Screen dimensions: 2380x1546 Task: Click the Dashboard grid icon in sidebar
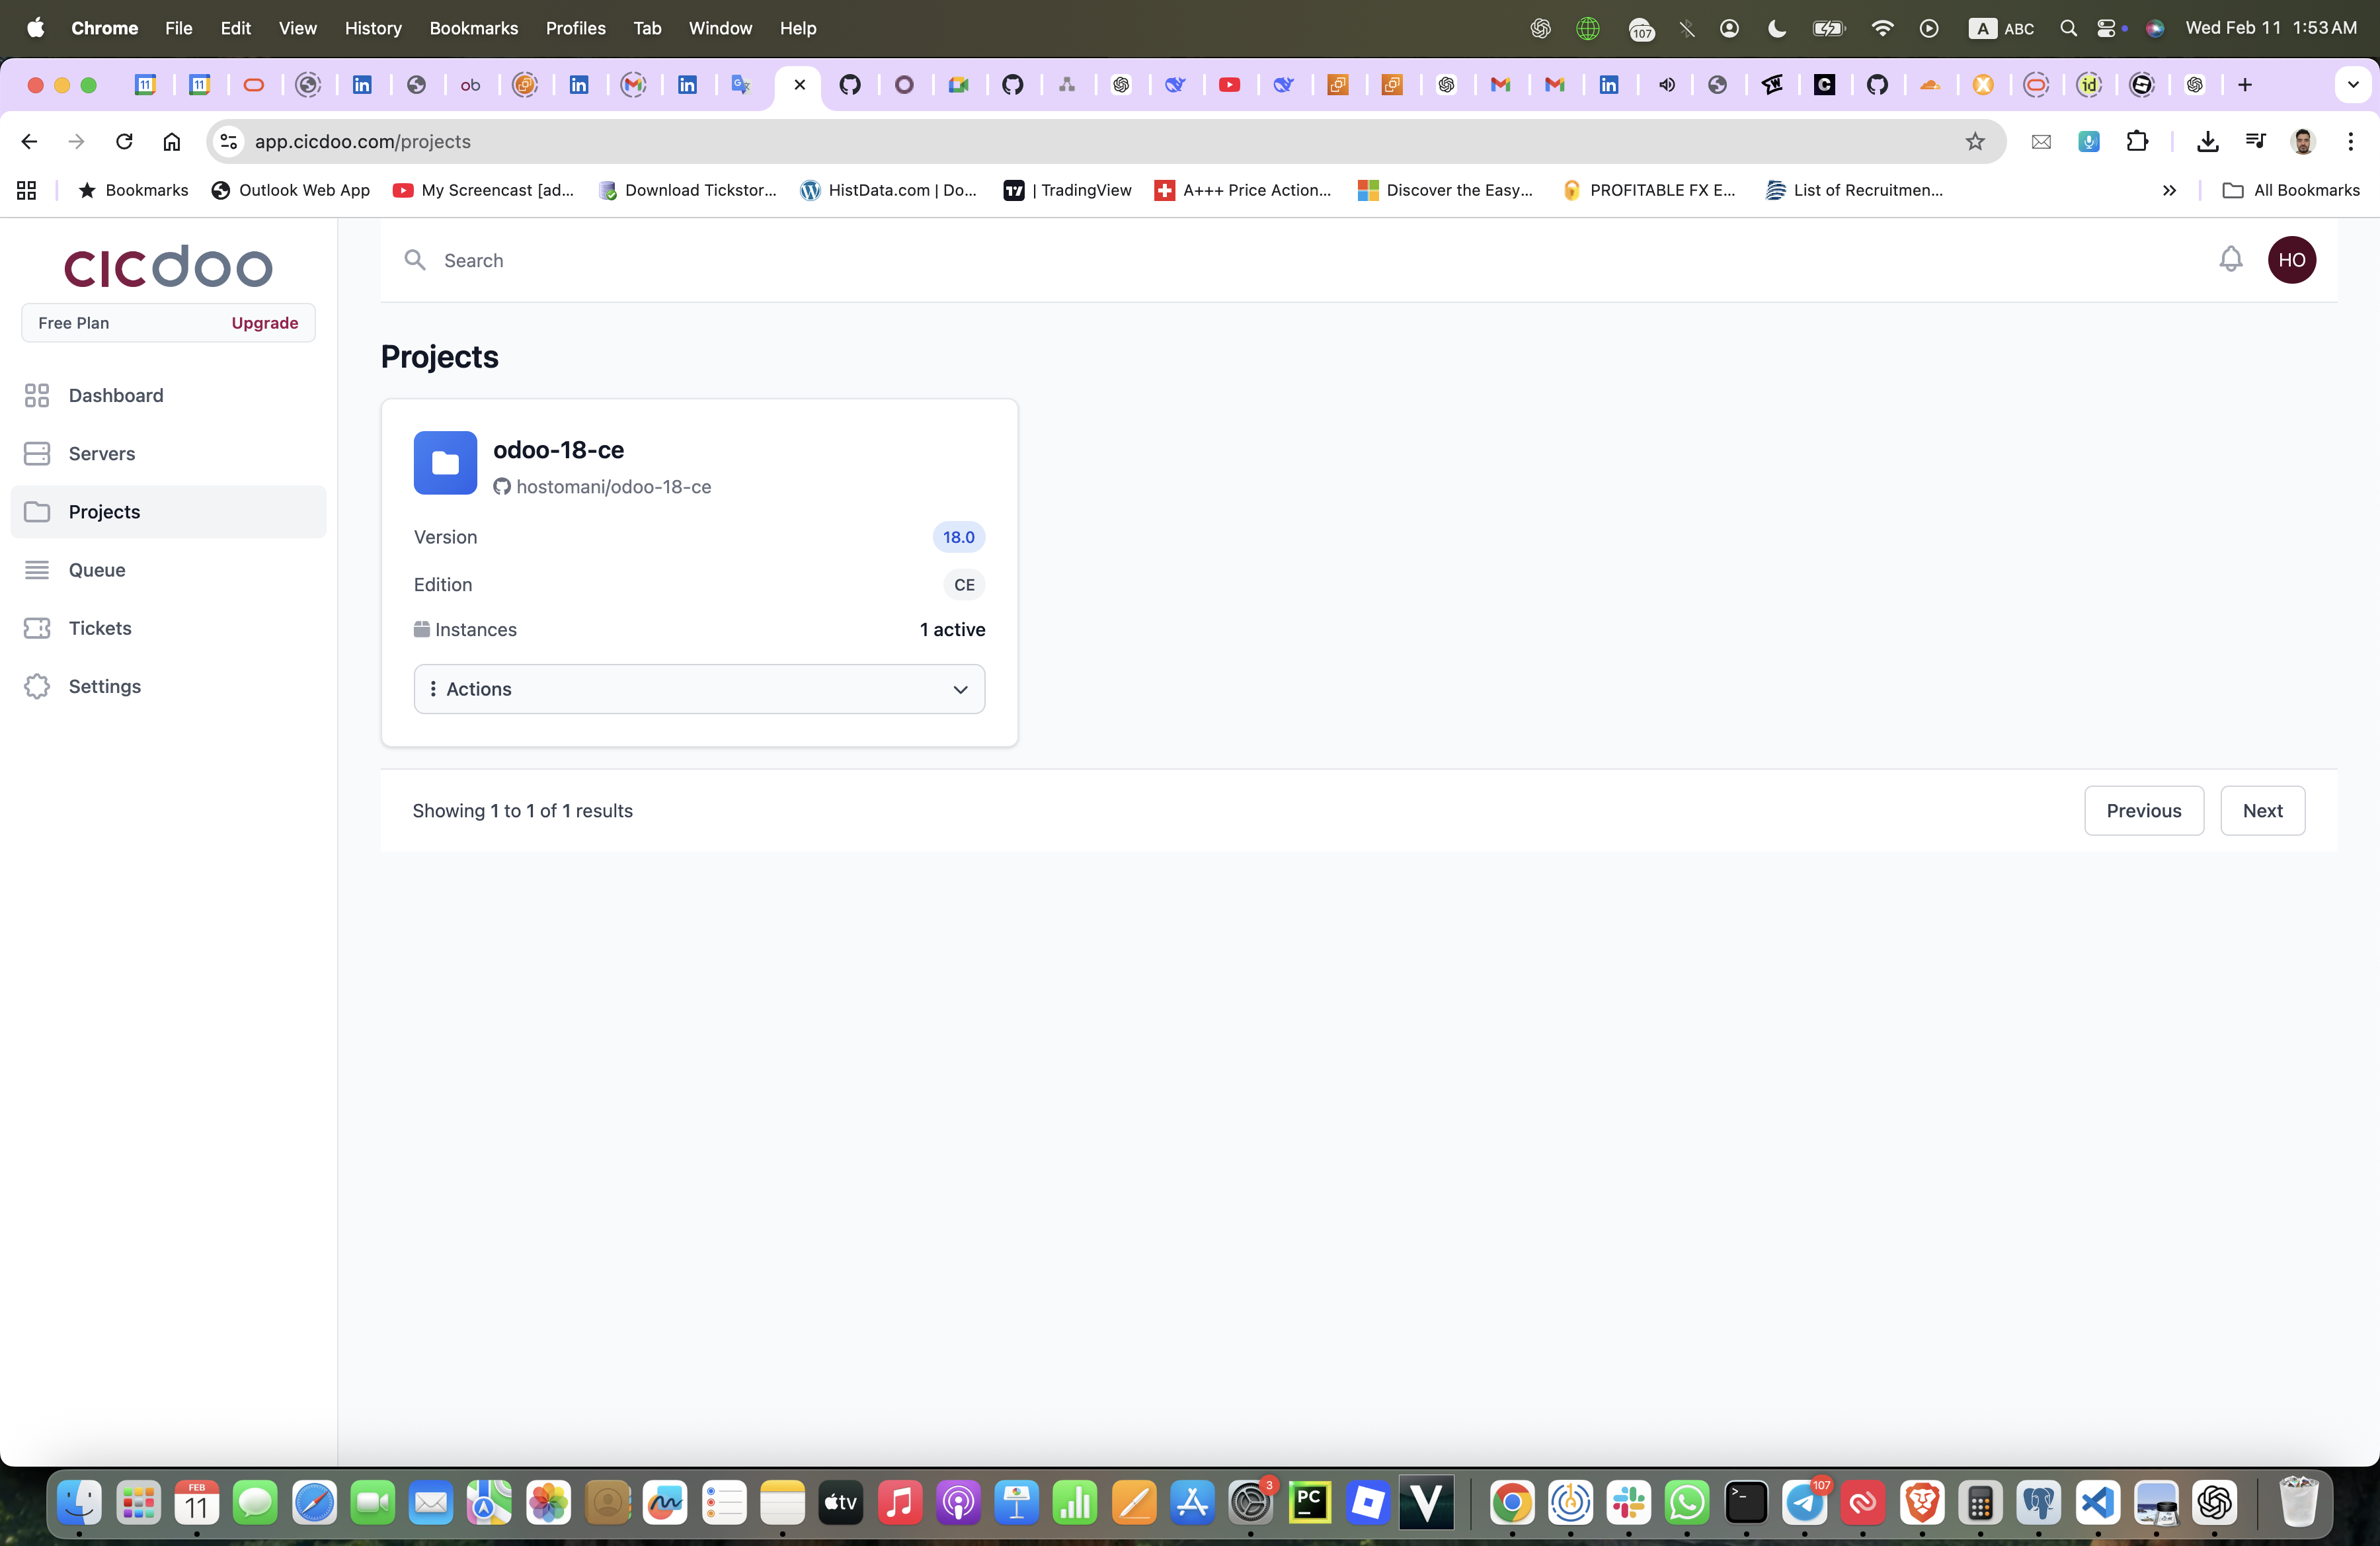pos(37,395)
